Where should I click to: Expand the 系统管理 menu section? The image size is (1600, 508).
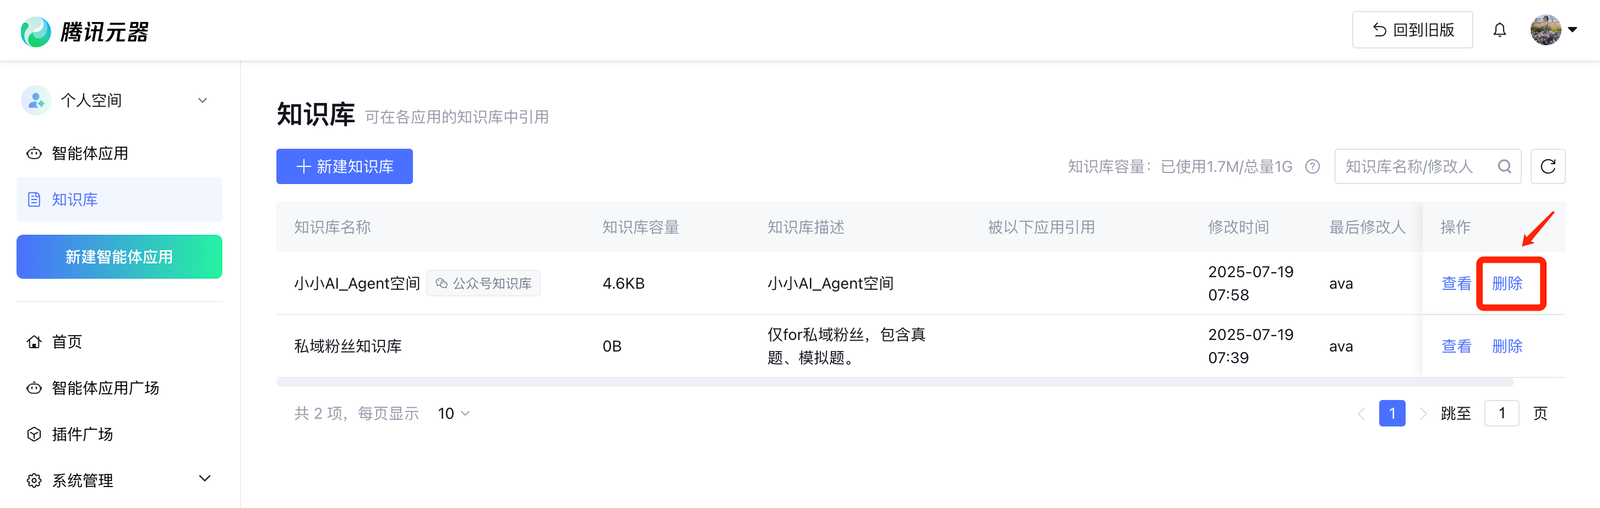[x=204, y=479]
